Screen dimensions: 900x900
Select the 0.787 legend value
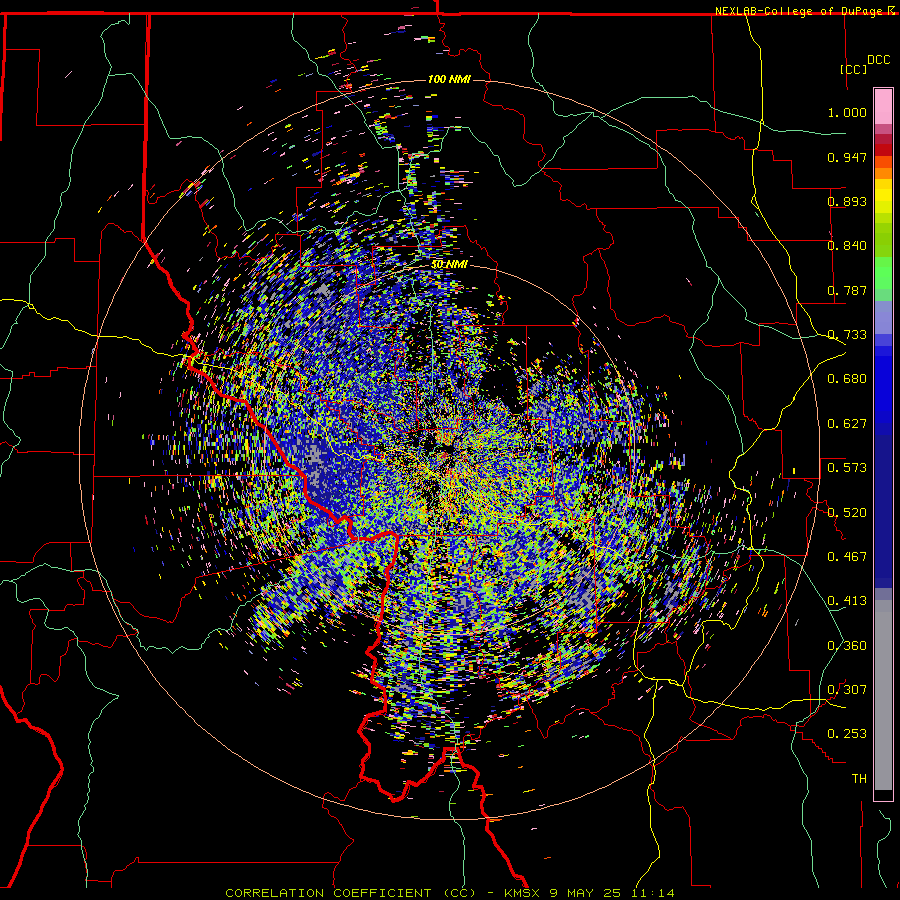click(847, 290)
